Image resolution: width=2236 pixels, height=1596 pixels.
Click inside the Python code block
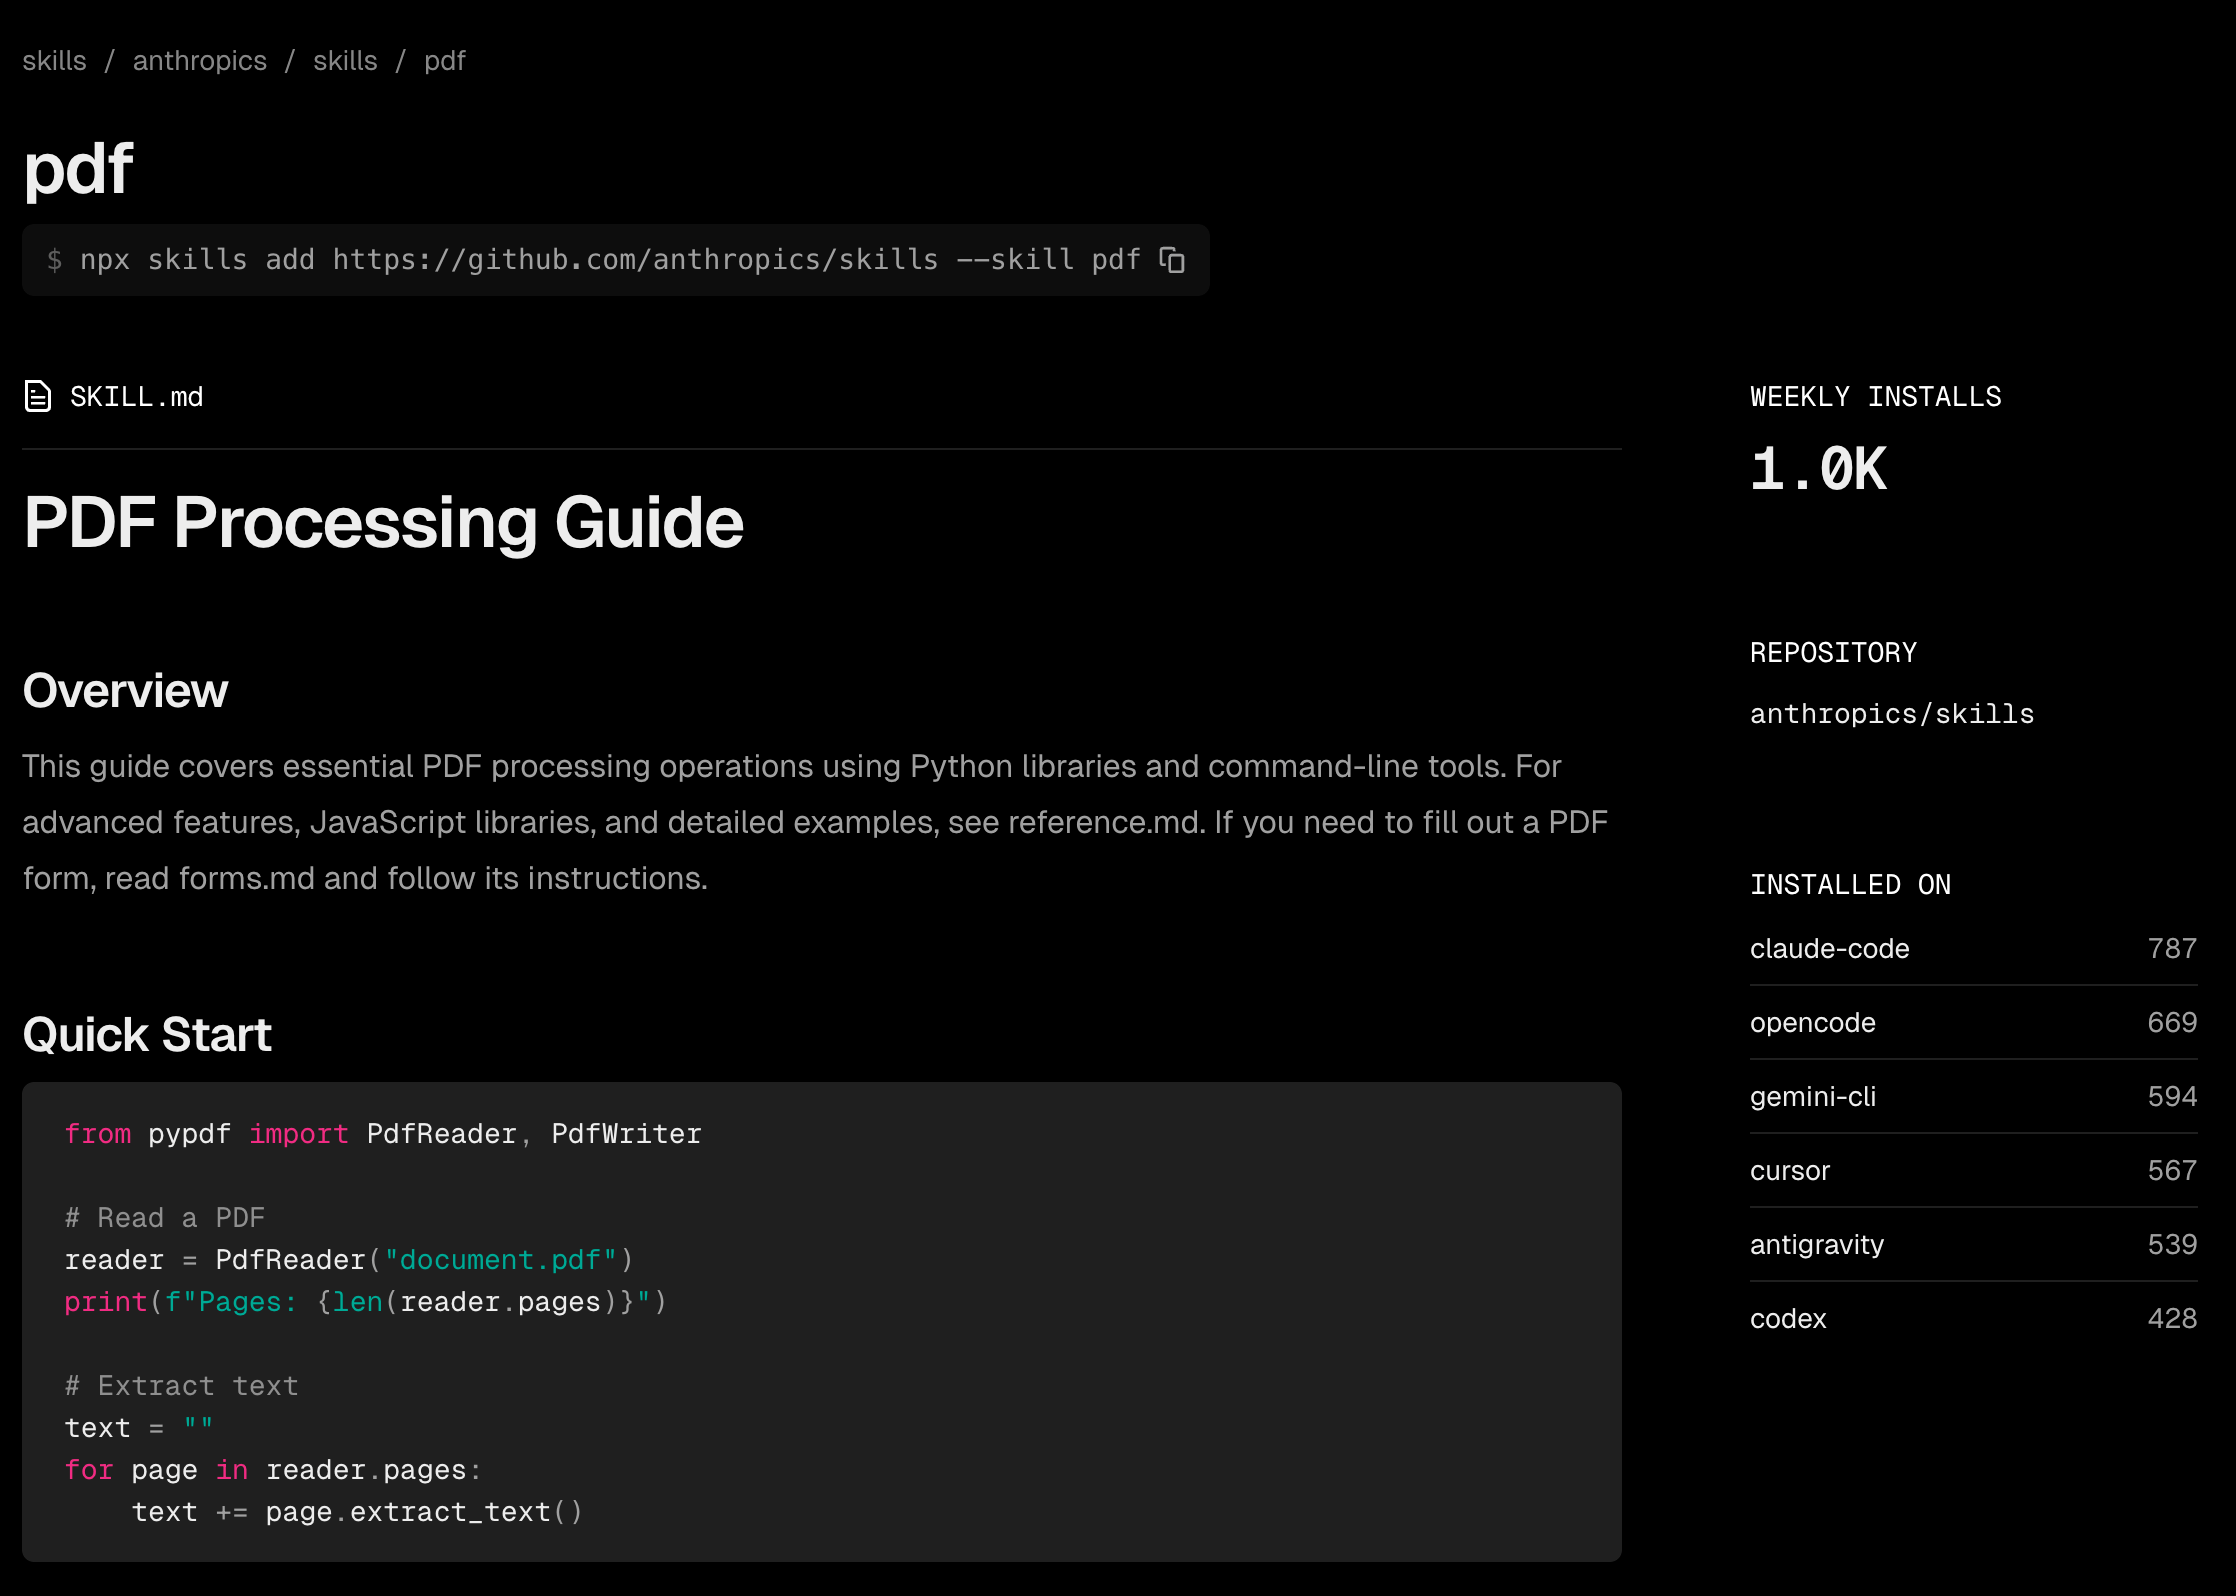pos(820,1320)
